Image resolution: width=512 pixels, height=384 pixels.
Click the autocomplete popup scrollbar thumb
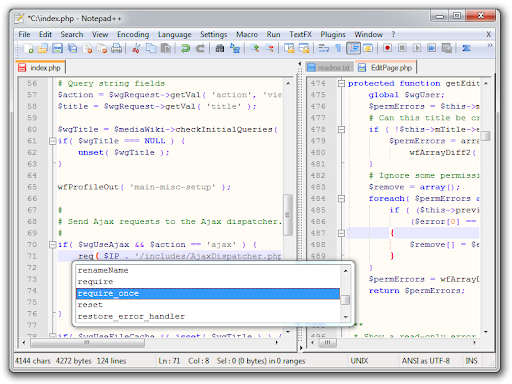pos(345,300)
